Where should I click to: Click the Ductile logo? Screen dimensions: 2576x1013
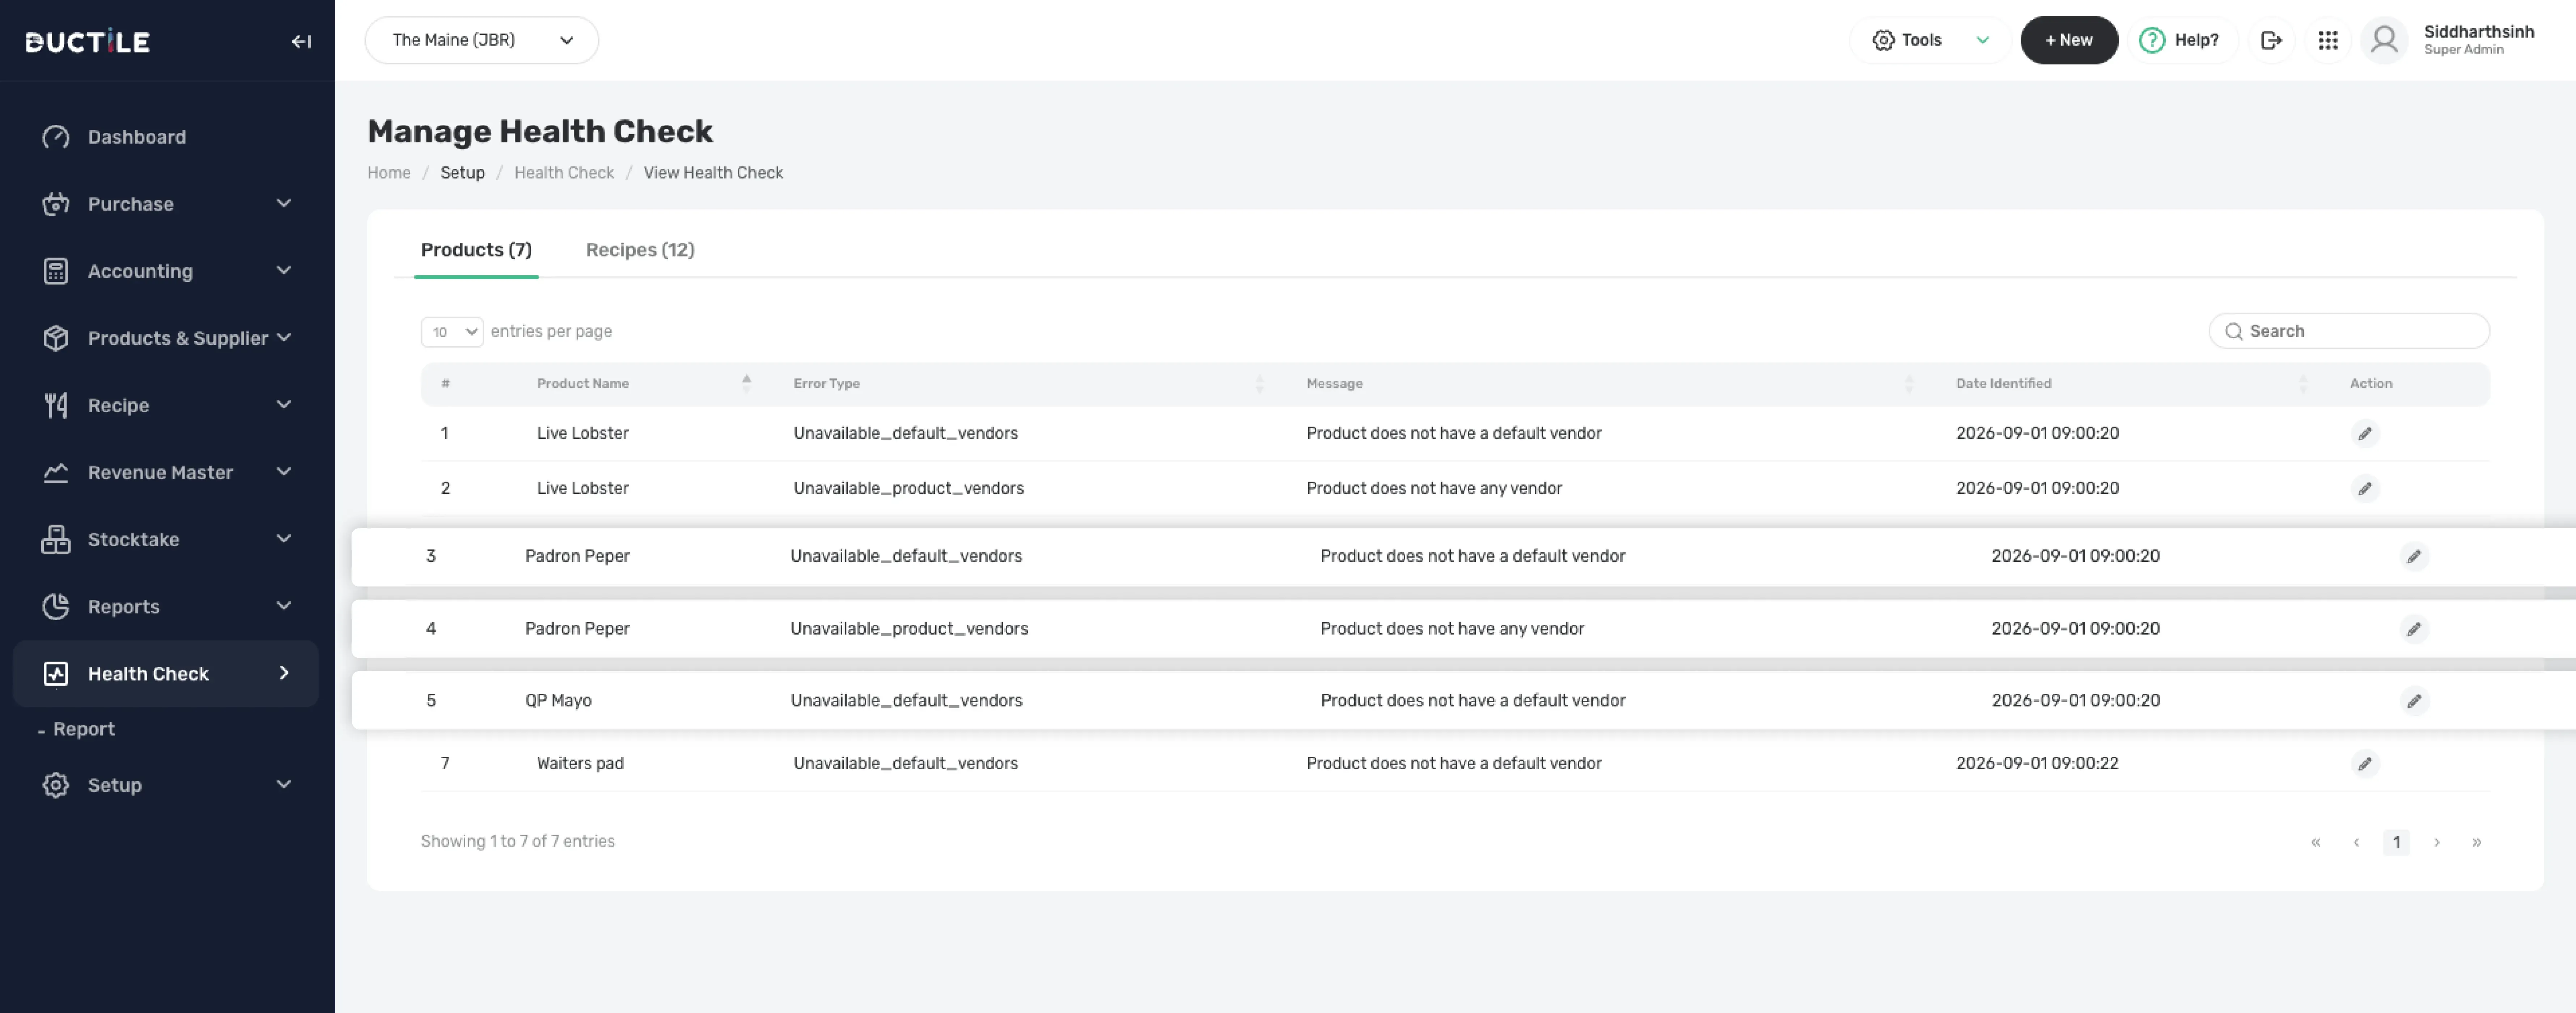coord(88,41)
